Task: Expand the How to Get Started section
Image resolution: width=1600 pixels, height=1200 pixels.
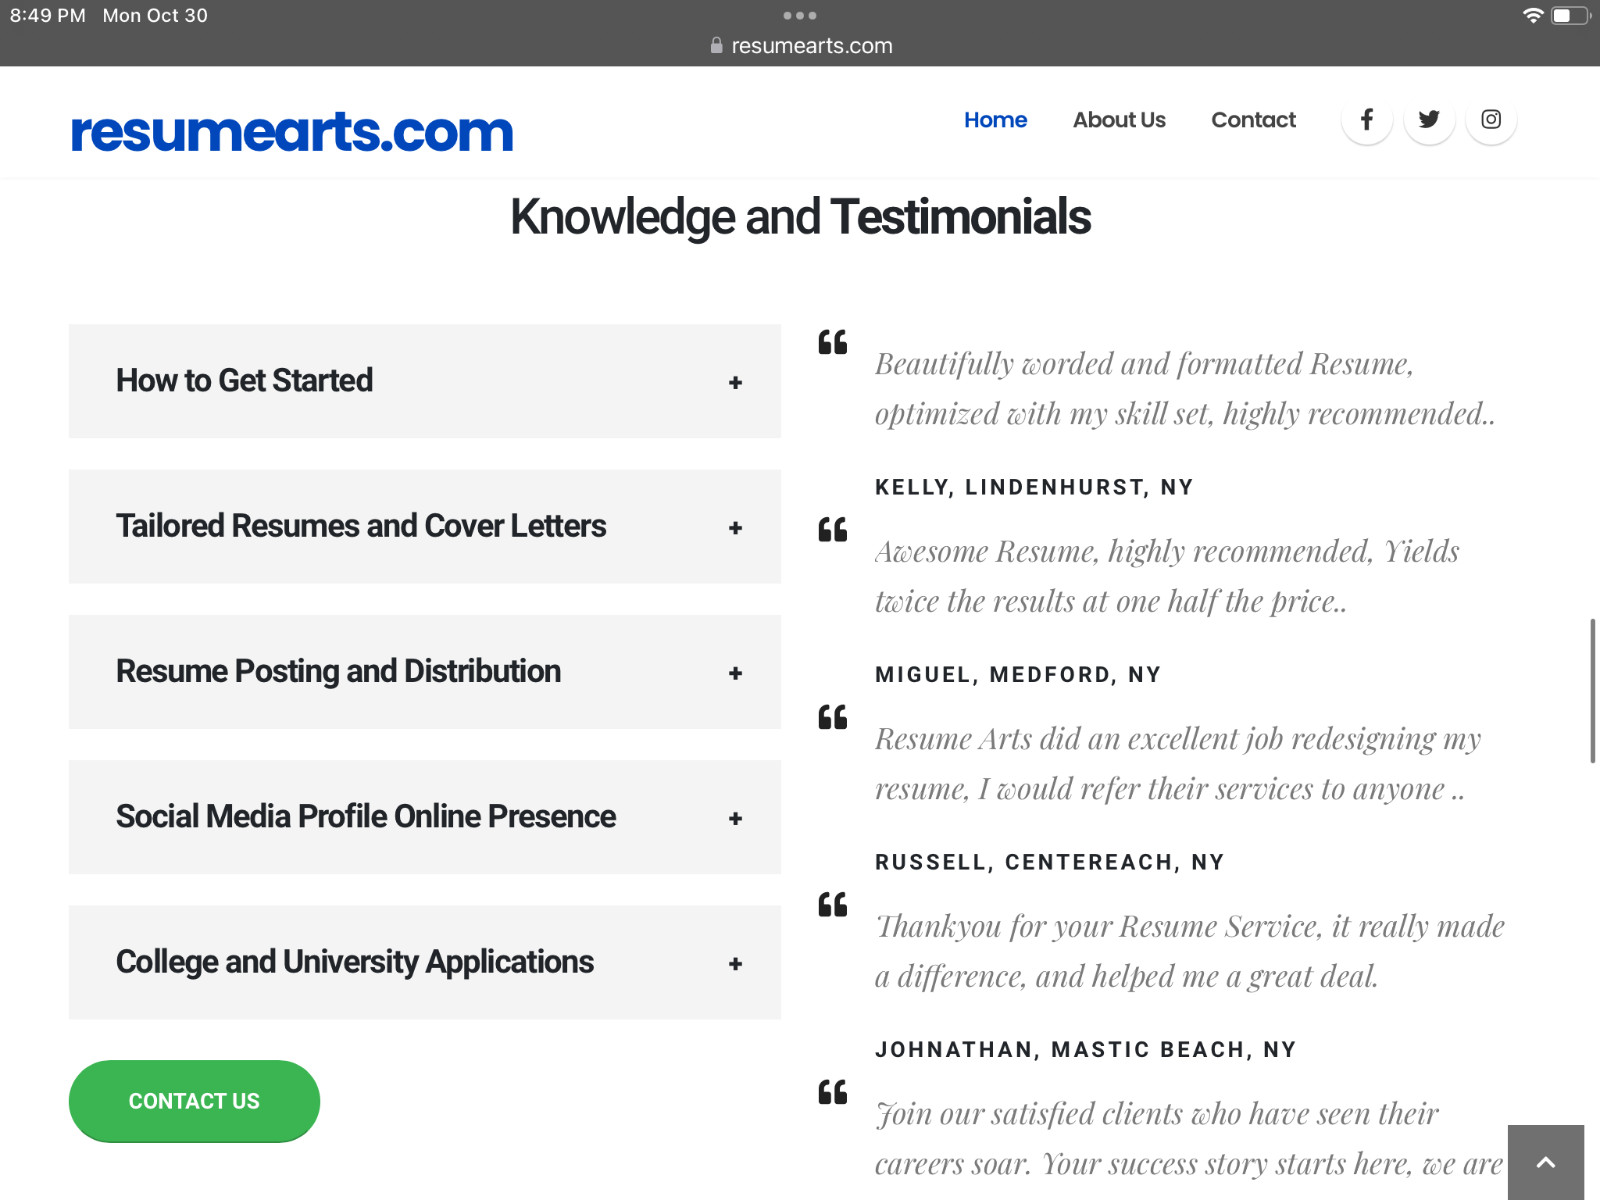Action: [425, 381]
